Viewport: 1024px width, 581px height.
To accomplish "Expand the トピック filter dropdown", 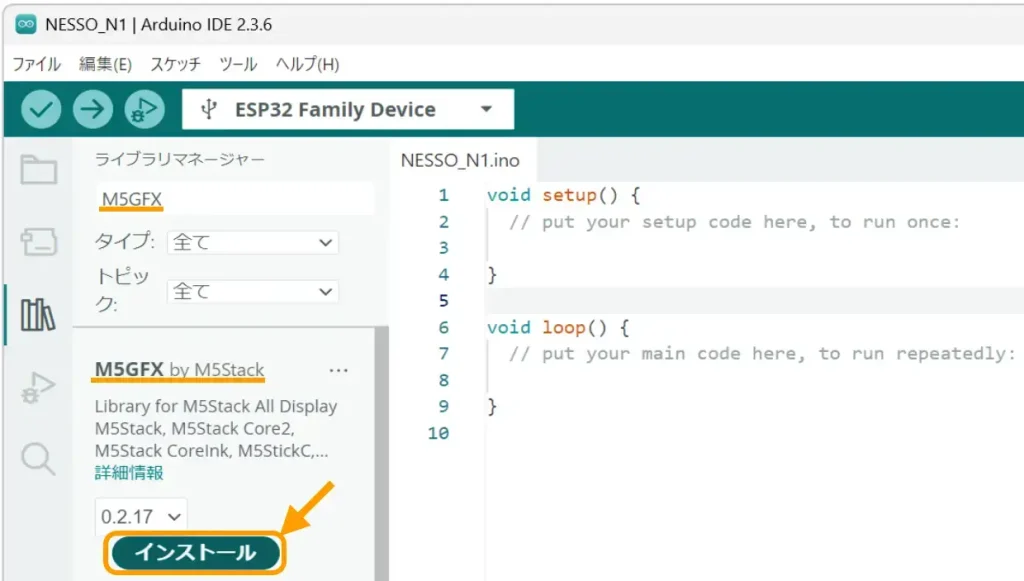I will [252, 292].
